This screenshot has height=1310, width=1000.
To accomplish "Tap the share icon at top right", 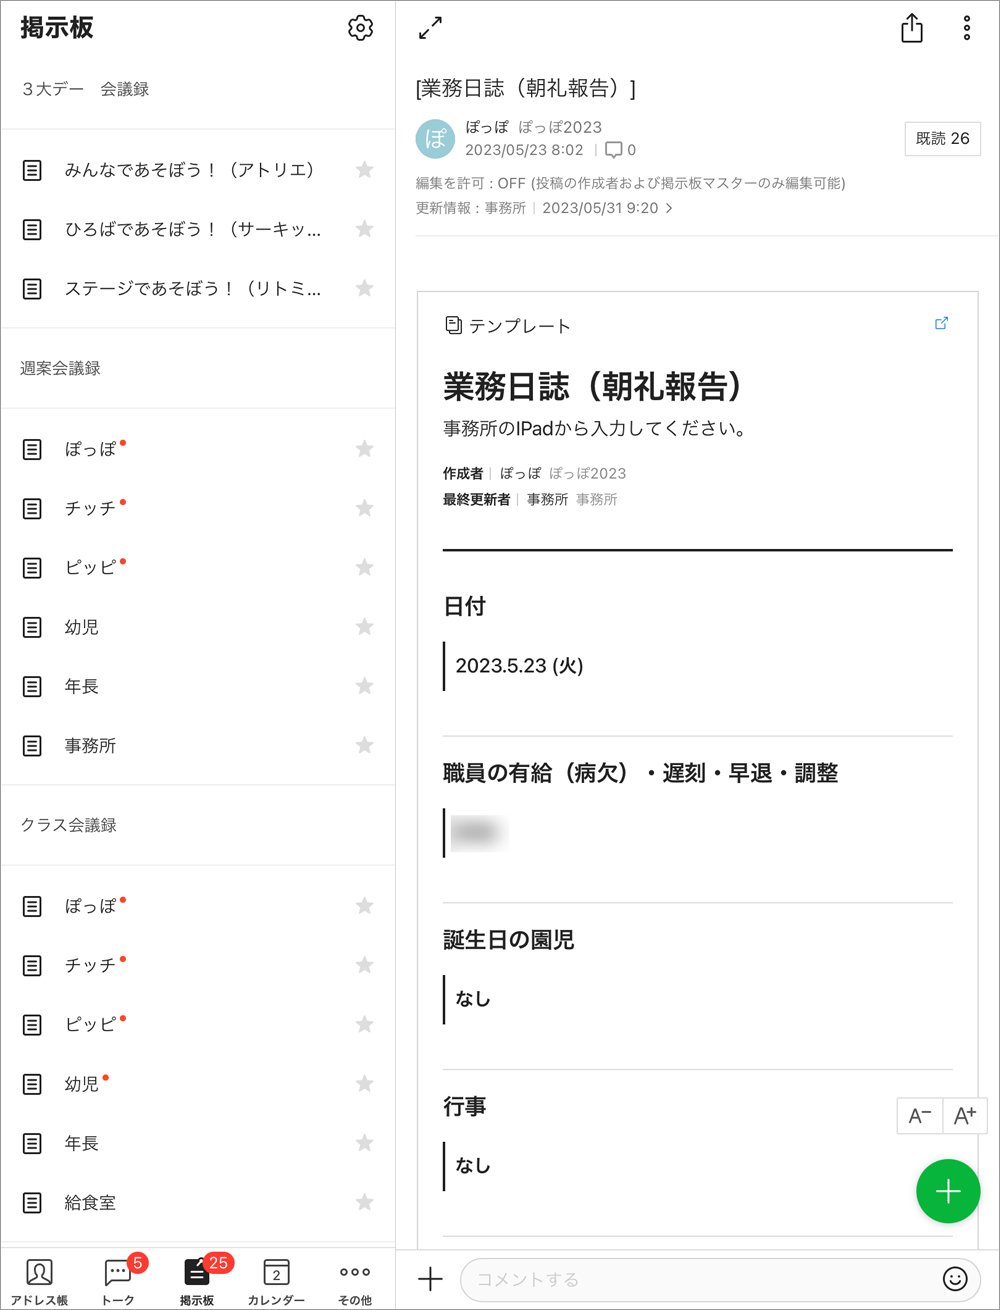I will click(x=911, y=28).
